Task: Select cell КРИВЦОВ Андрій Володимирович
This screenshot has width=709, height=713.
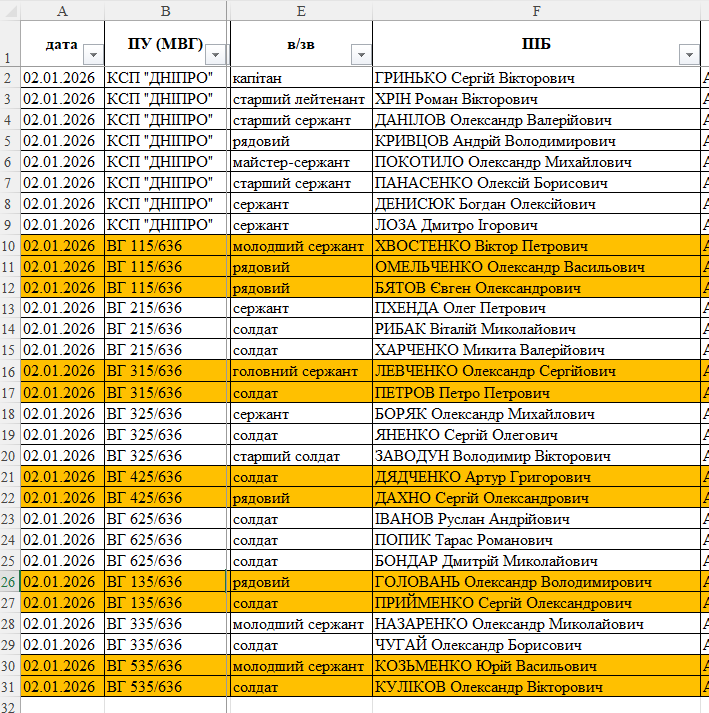Action: 536,141
